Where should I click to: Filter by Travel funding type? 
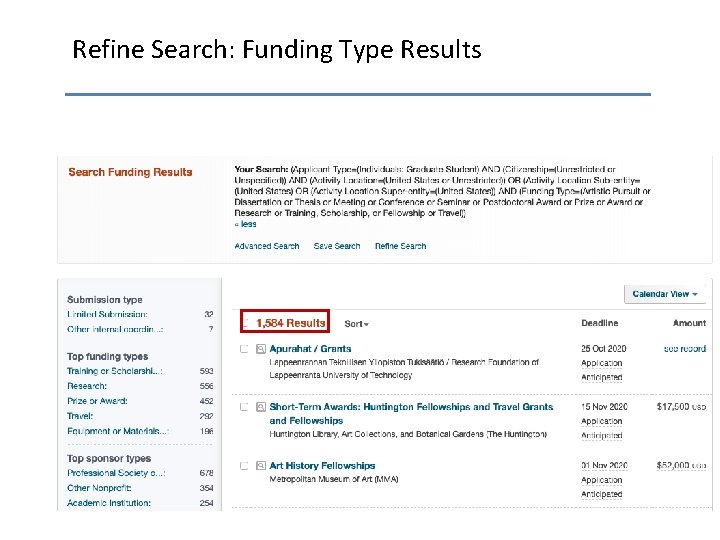[80, 416]
